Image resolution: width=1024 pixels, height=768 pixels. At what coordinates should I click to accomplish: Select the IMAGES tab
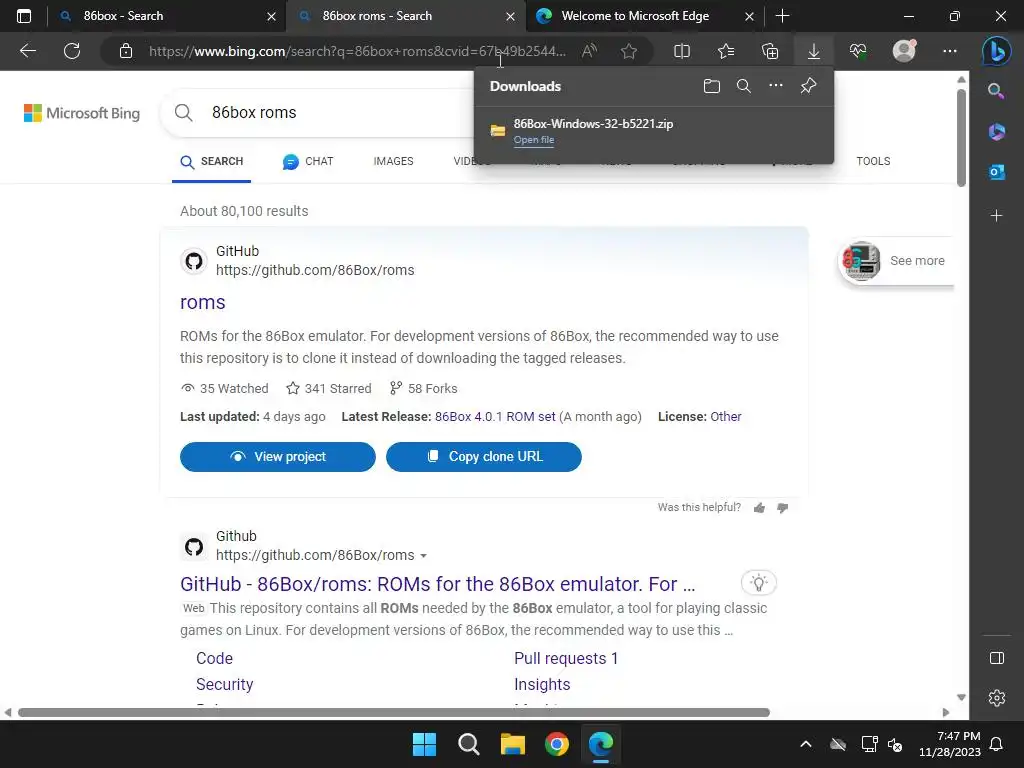(393, 161)
